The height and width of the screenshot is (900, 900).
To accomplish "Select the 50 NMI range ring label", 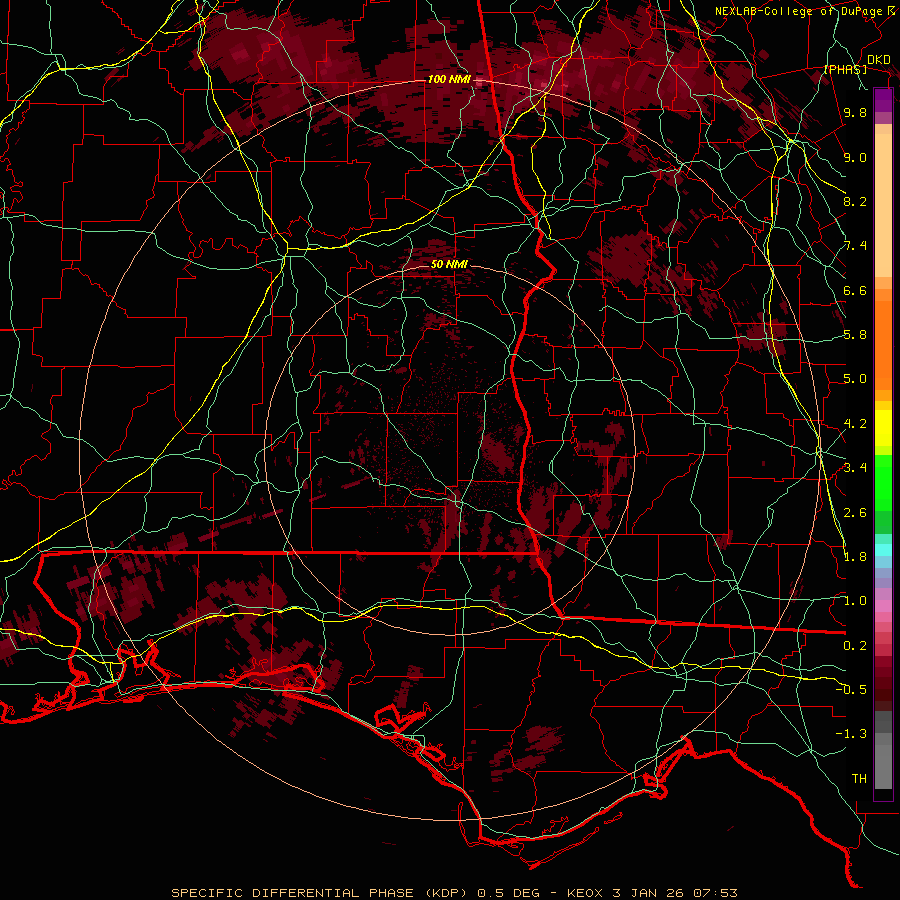I will (x=449, y=264).
